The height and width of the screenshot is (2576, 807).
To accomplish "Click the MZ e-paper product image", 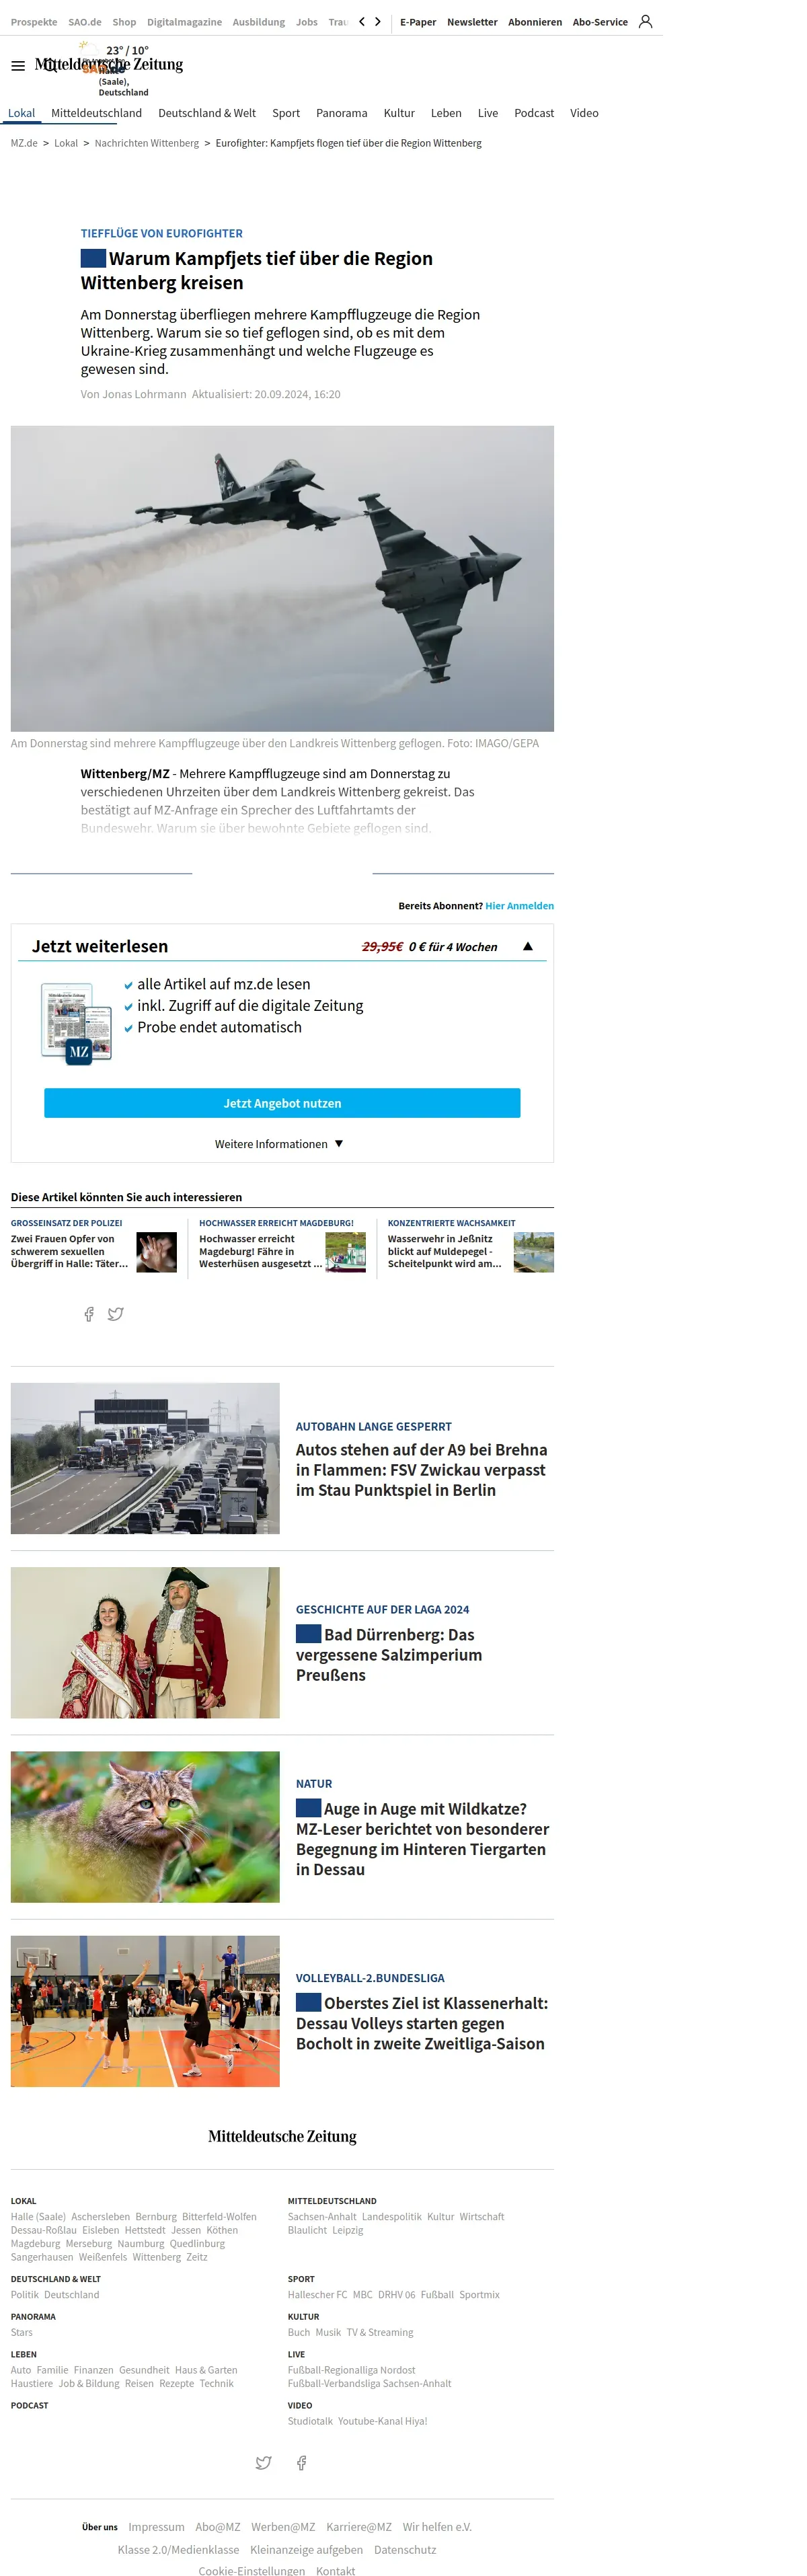I will tap(76, 1023).
